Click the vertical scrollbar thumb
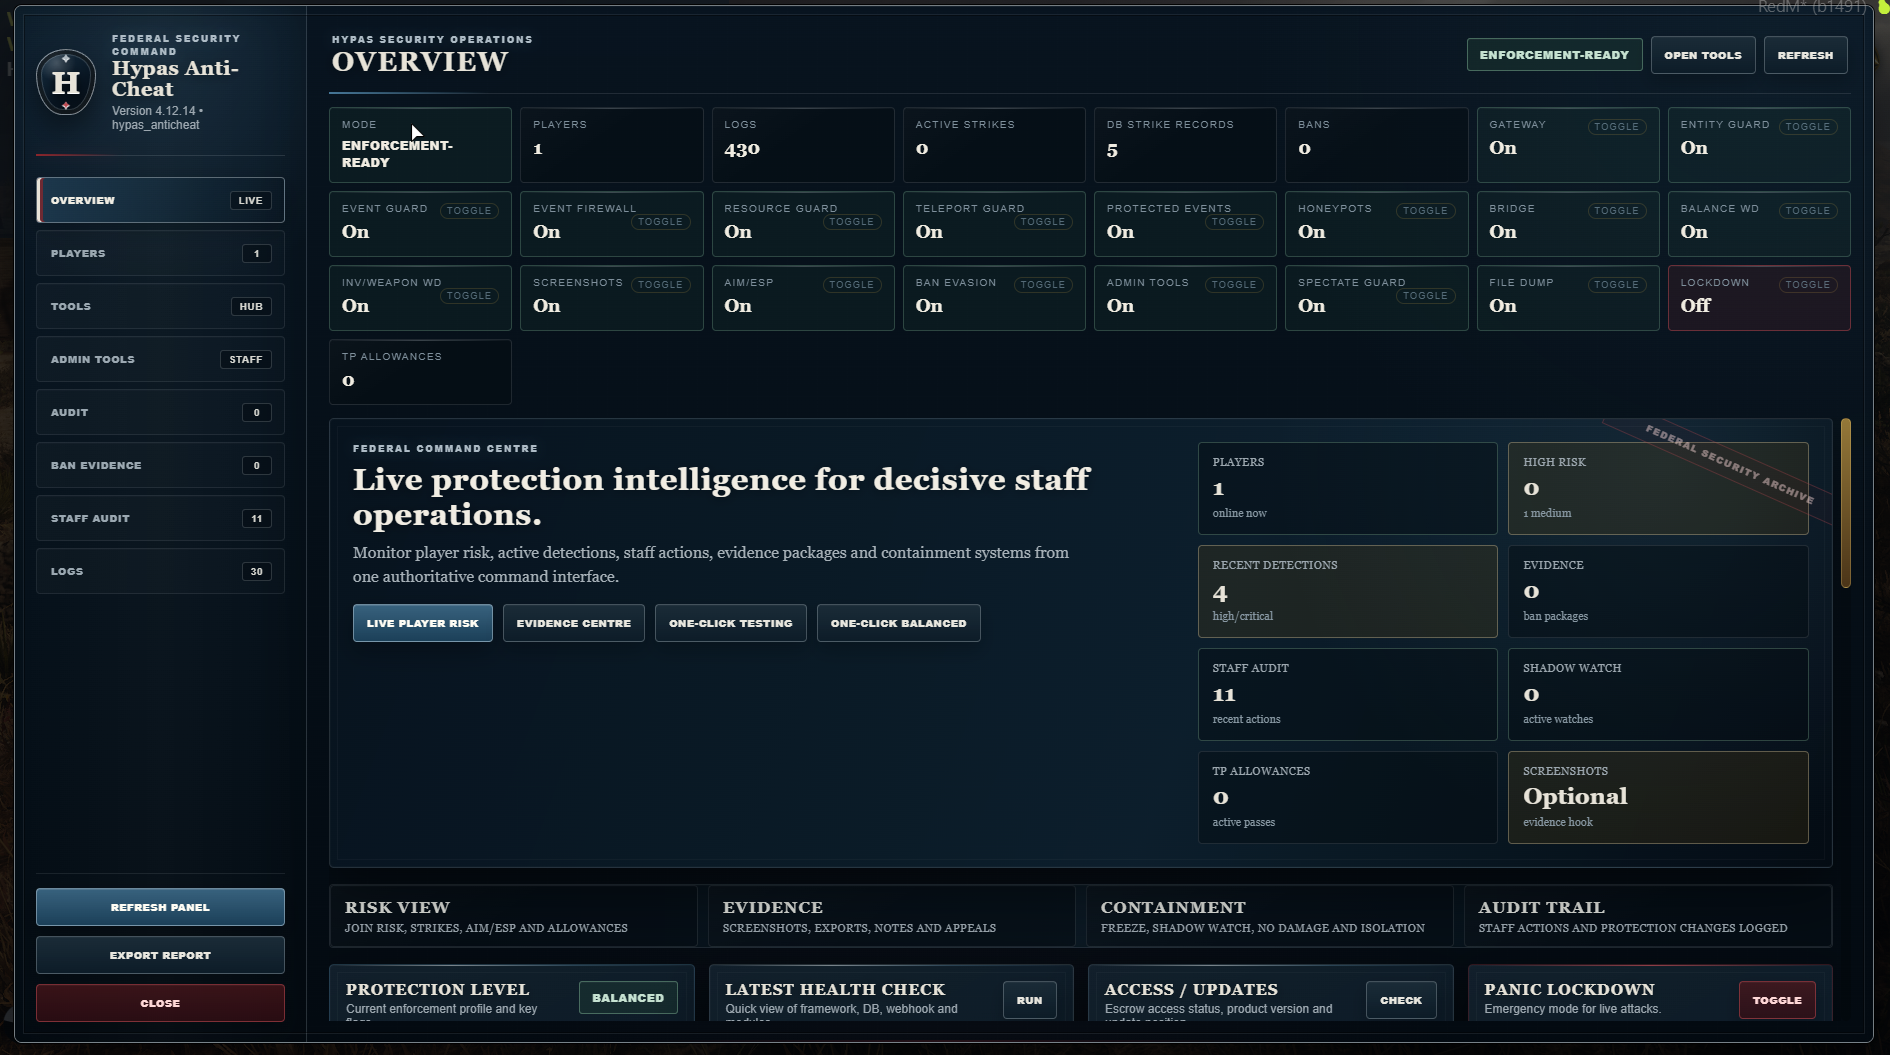The height and width of the screenshot is (1055, 1890). 1845,503
